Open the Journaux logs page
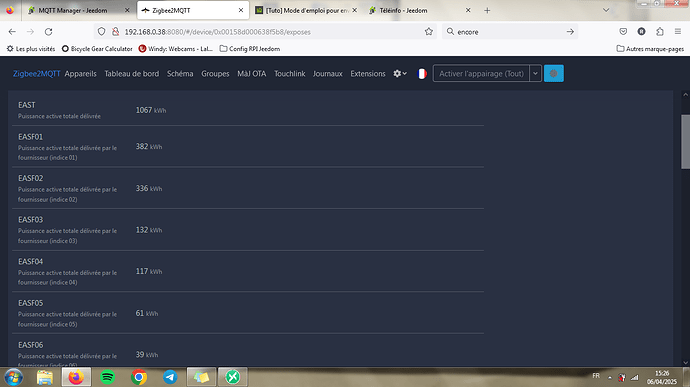 [x=327, y=74]
